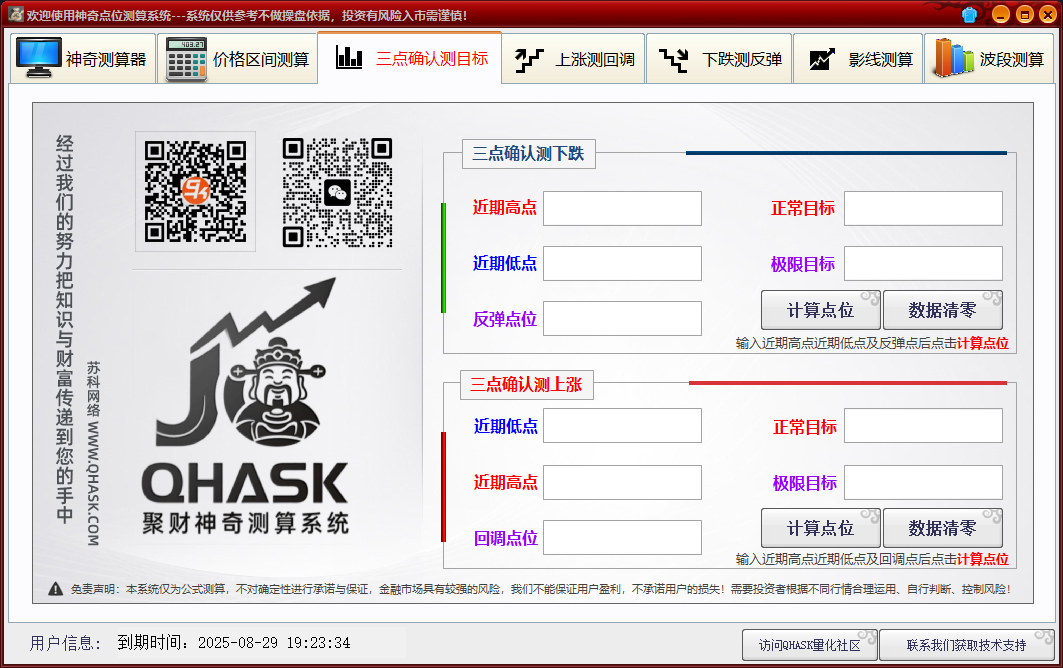Click the calculator icon for 价格区间测算
The height and width of the screenshot is (668, 1063).
coord(186,60)
